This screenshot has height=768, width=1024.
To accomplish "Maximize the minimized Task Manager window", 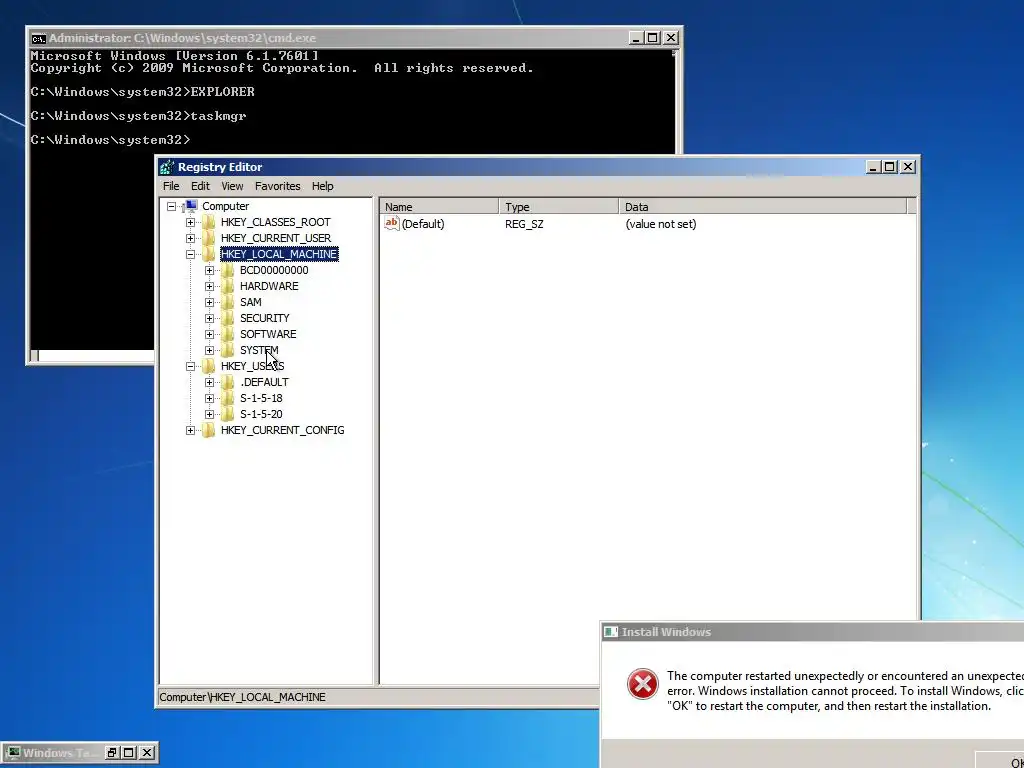I will point(129,753).
